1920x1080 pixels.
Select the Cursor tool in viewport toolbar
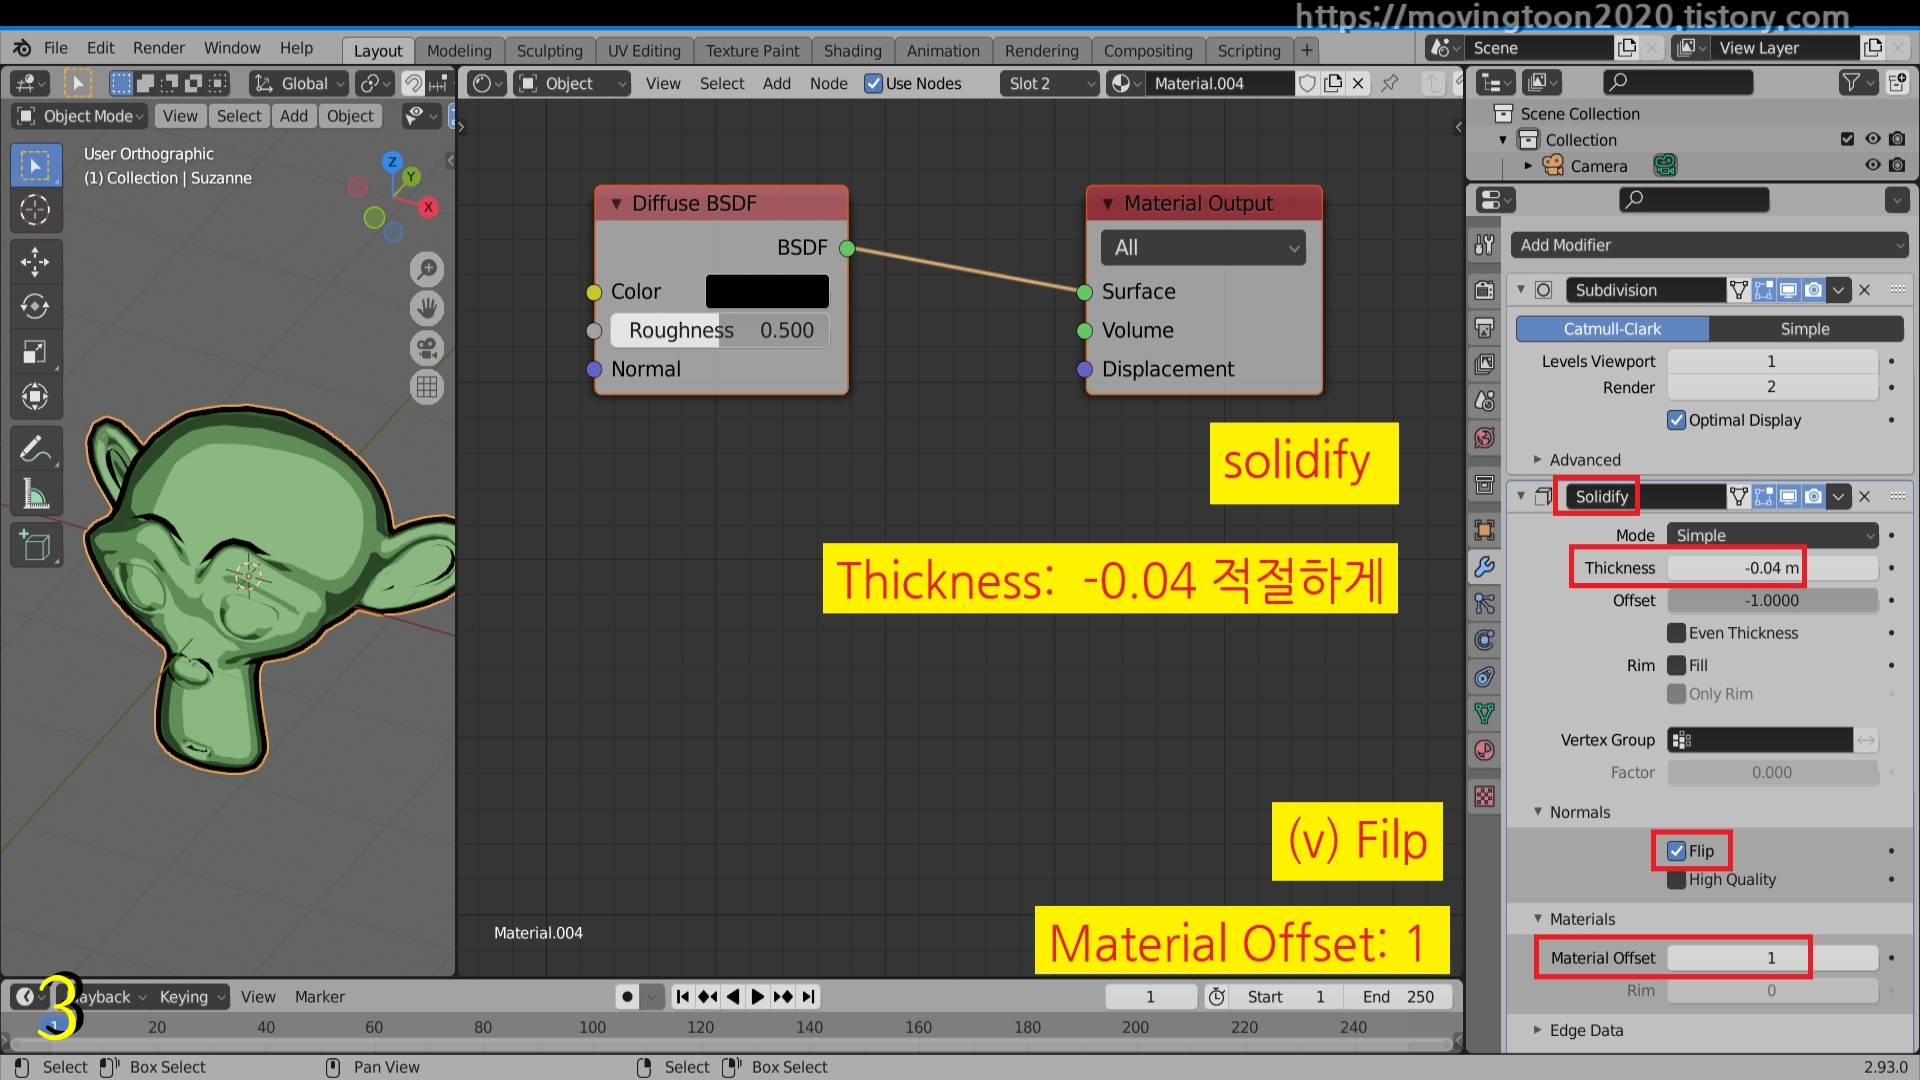click(x=35, y=210)
